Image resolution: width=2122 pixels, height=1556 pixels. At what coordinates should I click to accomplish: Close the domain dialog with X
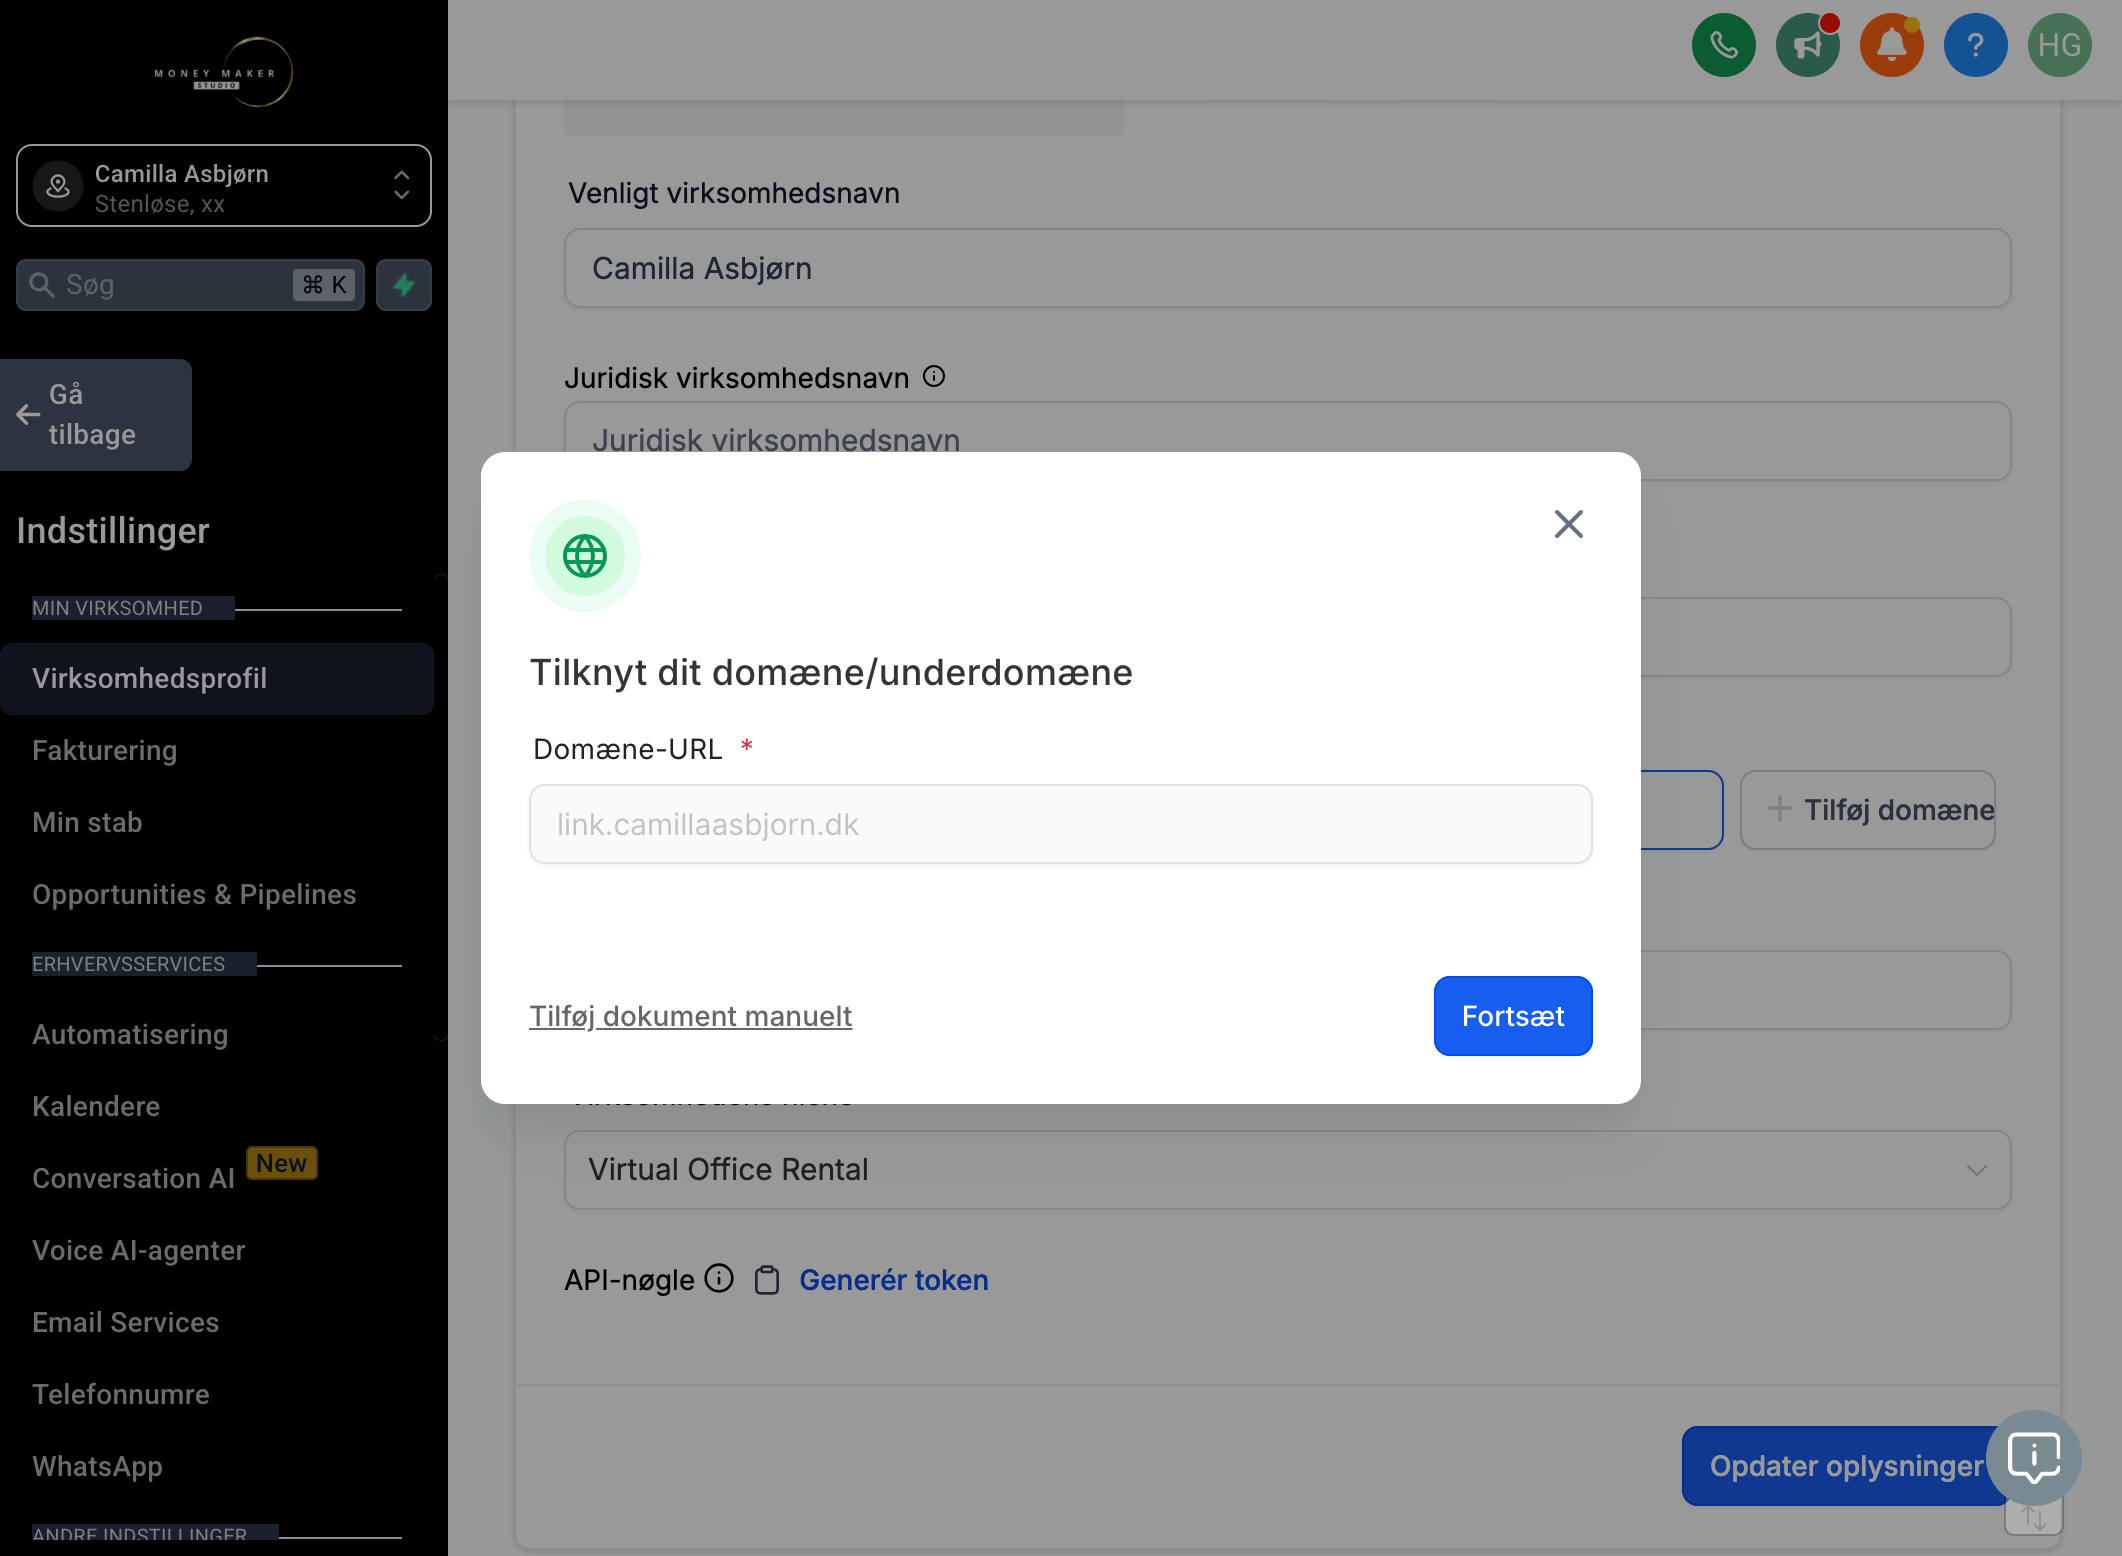(1568, 524)
